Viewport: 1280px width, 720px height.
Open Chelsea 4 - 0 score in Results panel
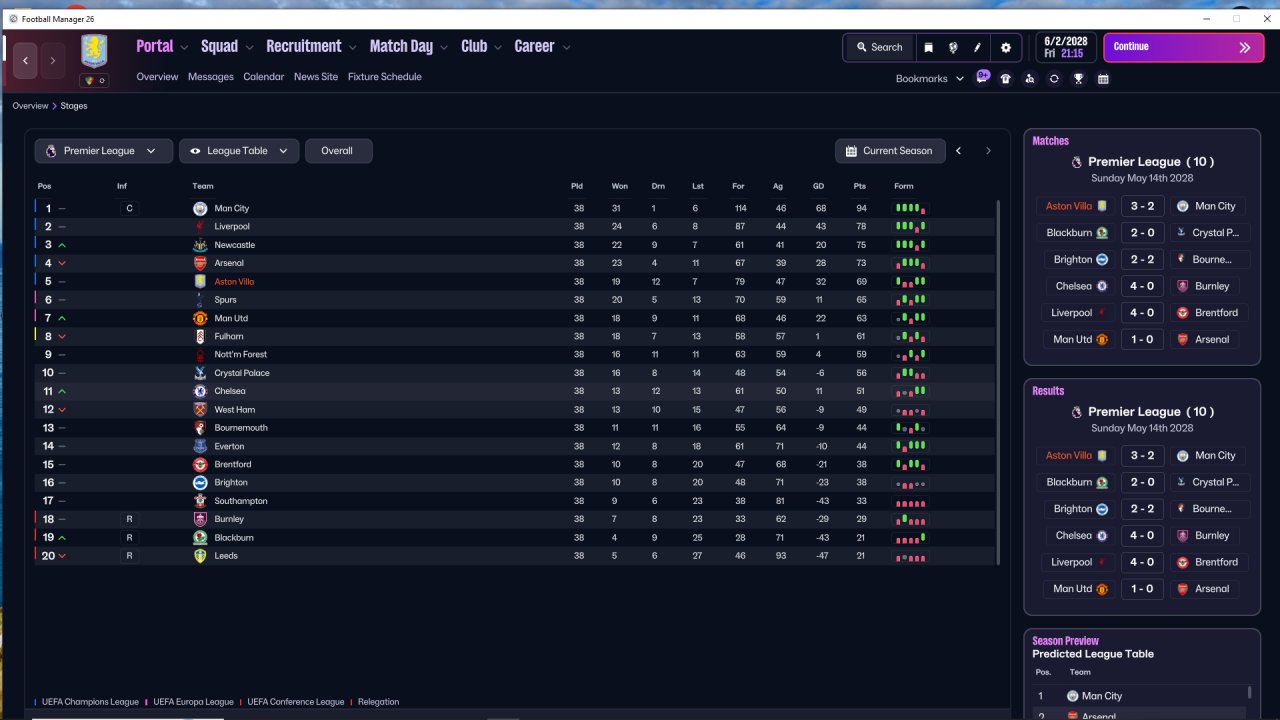[x=1142, y=535]
